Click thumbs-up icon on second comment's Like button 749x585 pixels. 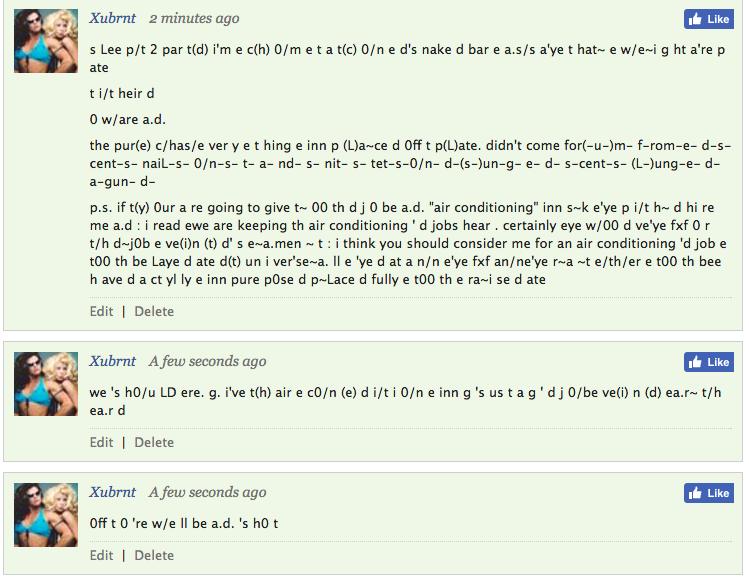click(695, 362)
